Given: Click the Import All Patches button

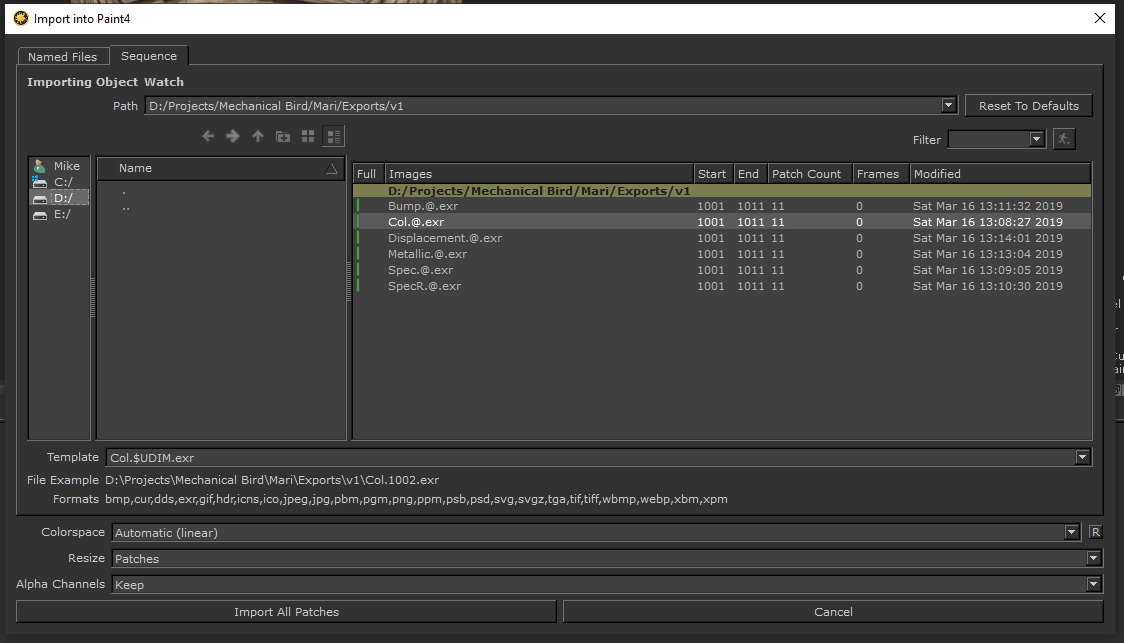Looking at the screenshot, I should click(286, 611).
